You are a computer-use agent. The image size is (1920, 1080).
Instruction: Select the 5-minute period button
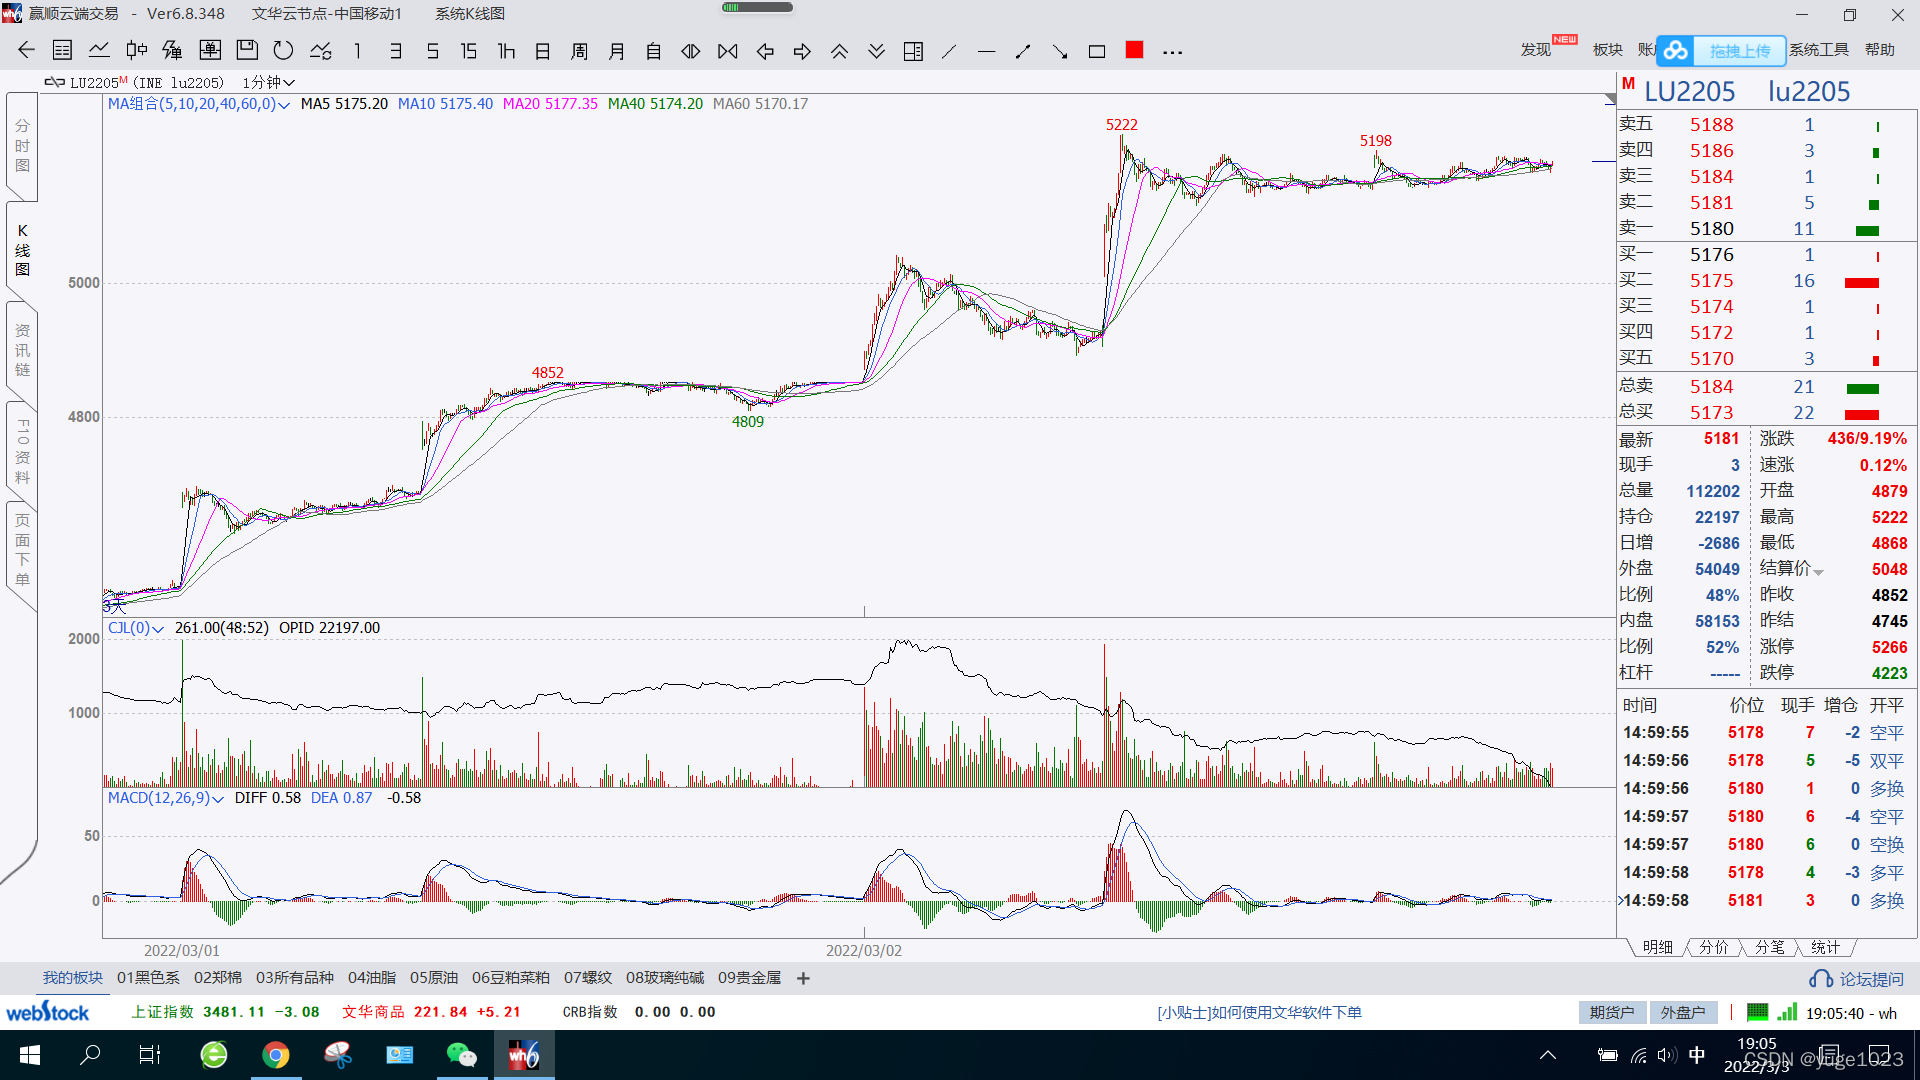click(x=433, y=51)
